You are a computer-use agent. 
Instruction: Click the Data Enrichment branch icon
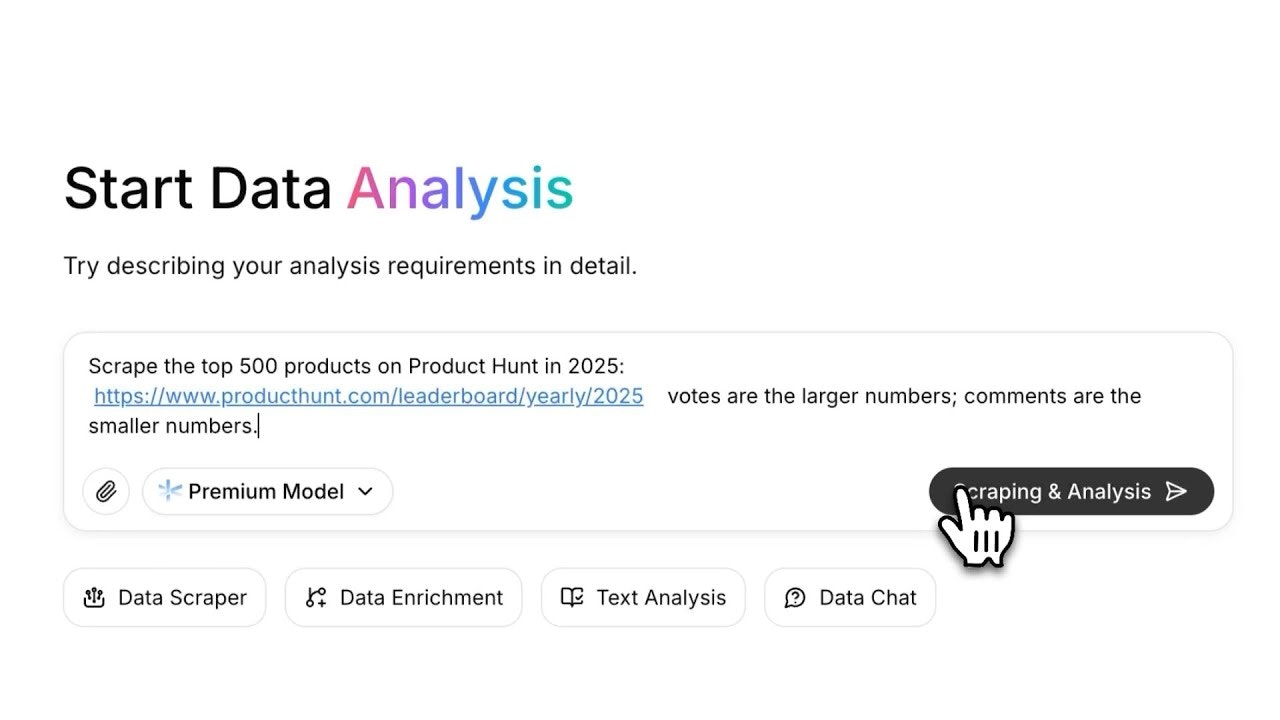click(x=316, y=598)
